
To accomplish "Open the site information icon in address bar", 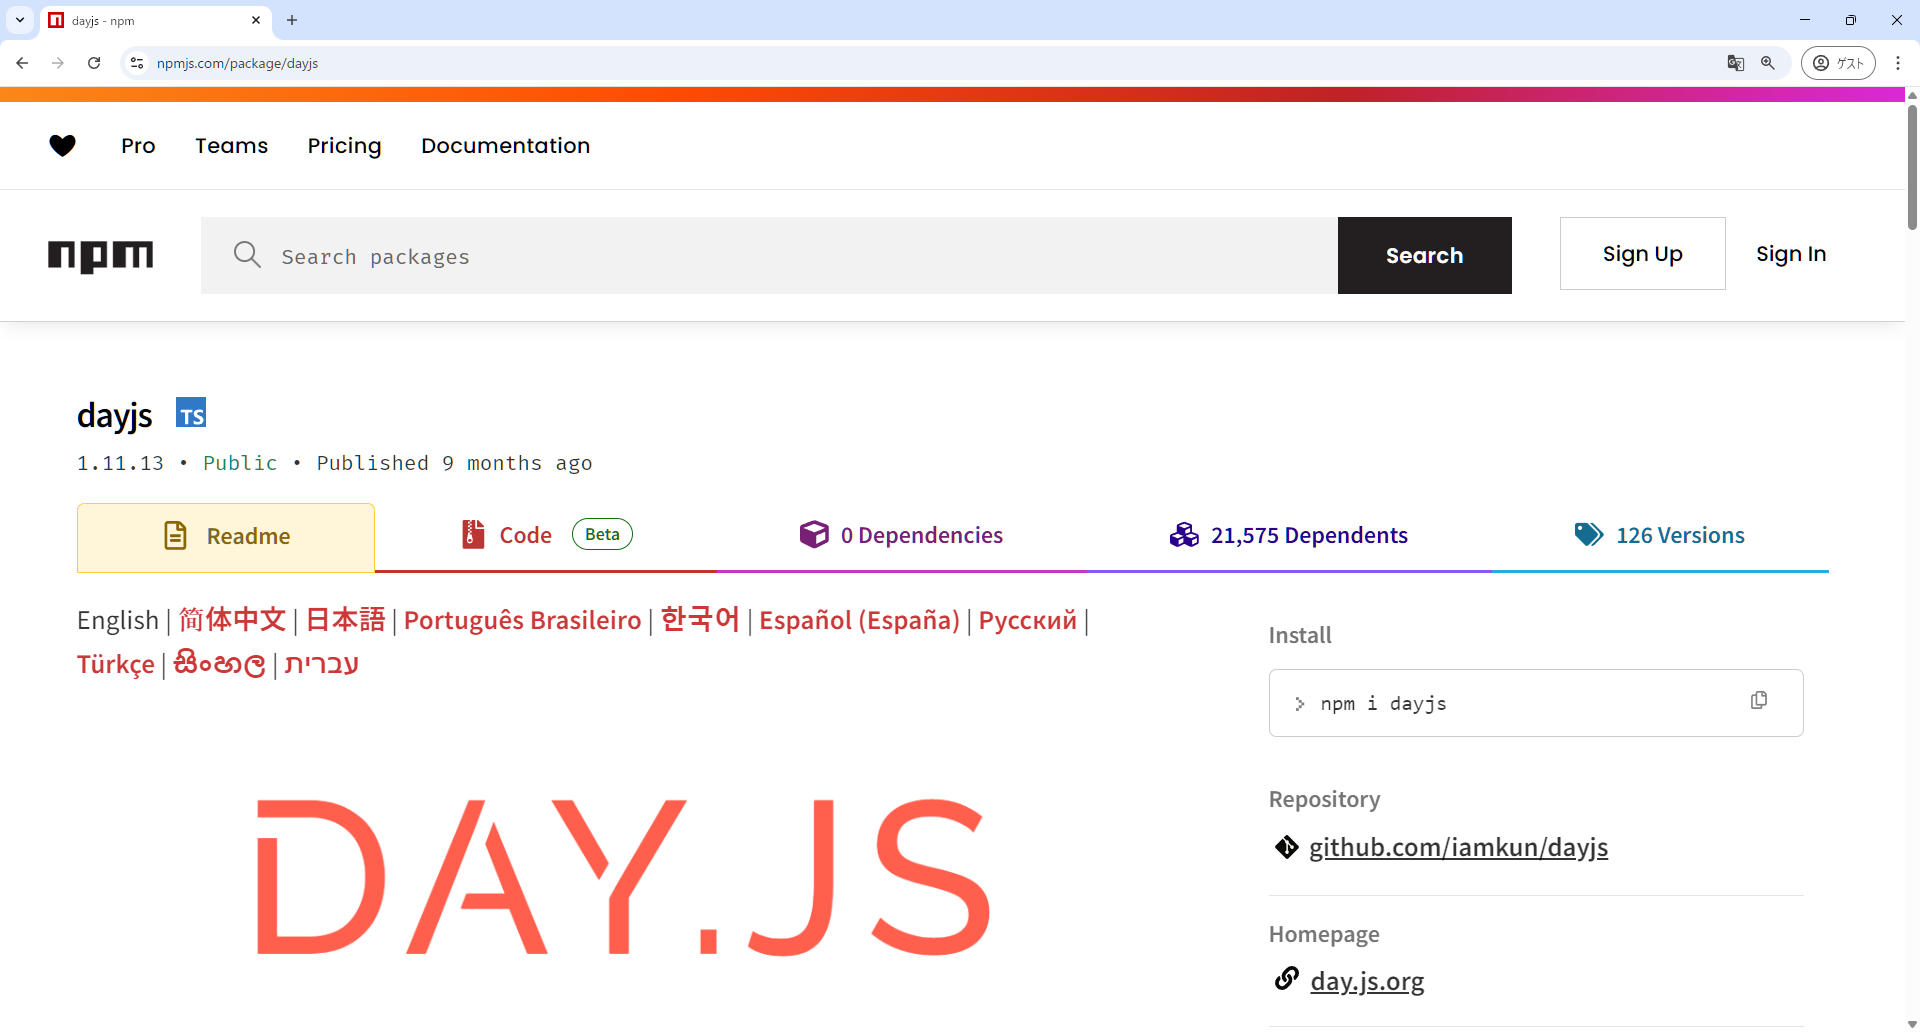I will pyautogui.click(x=137, y=63).
